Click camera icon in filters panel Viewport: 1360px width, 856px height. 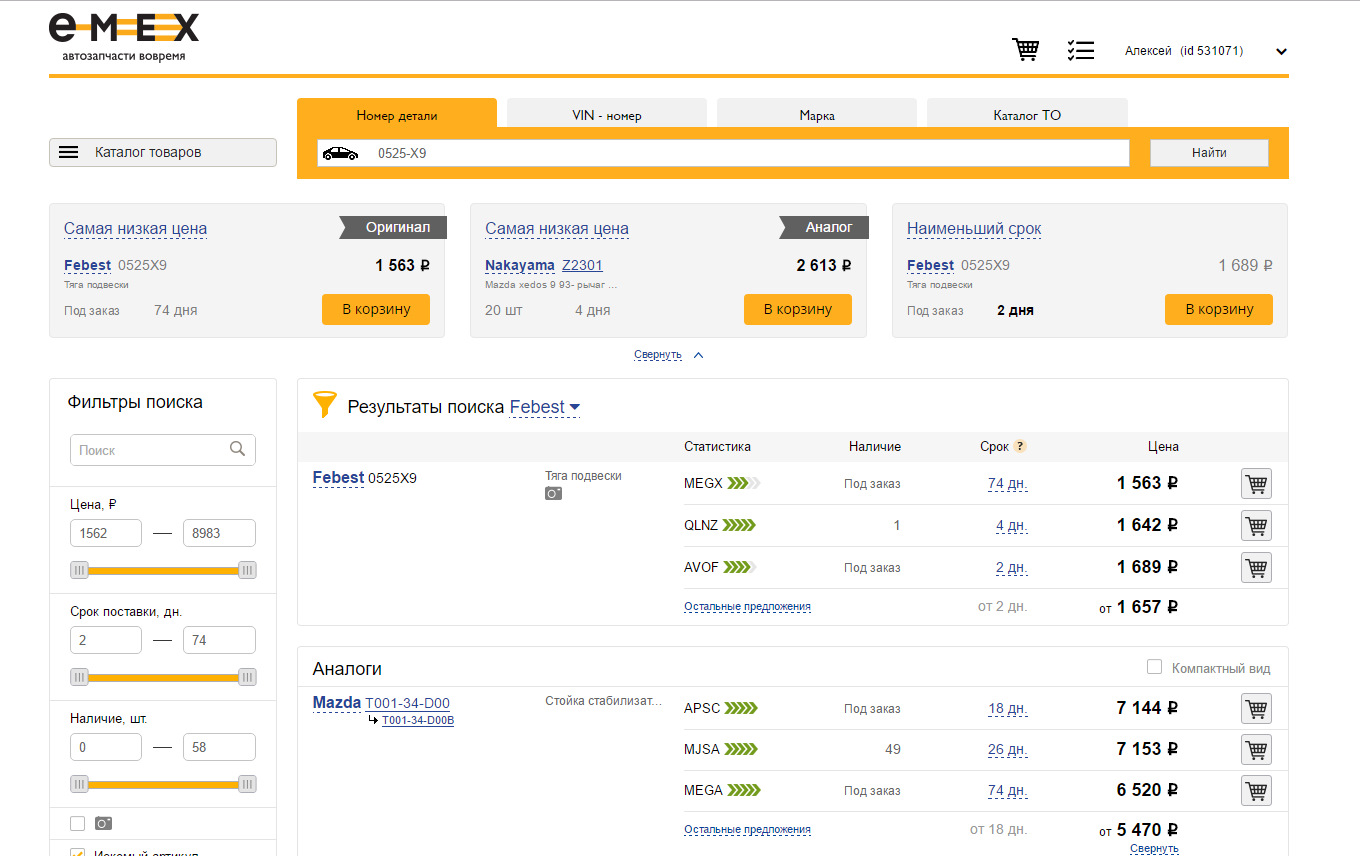tap(103, 823)
